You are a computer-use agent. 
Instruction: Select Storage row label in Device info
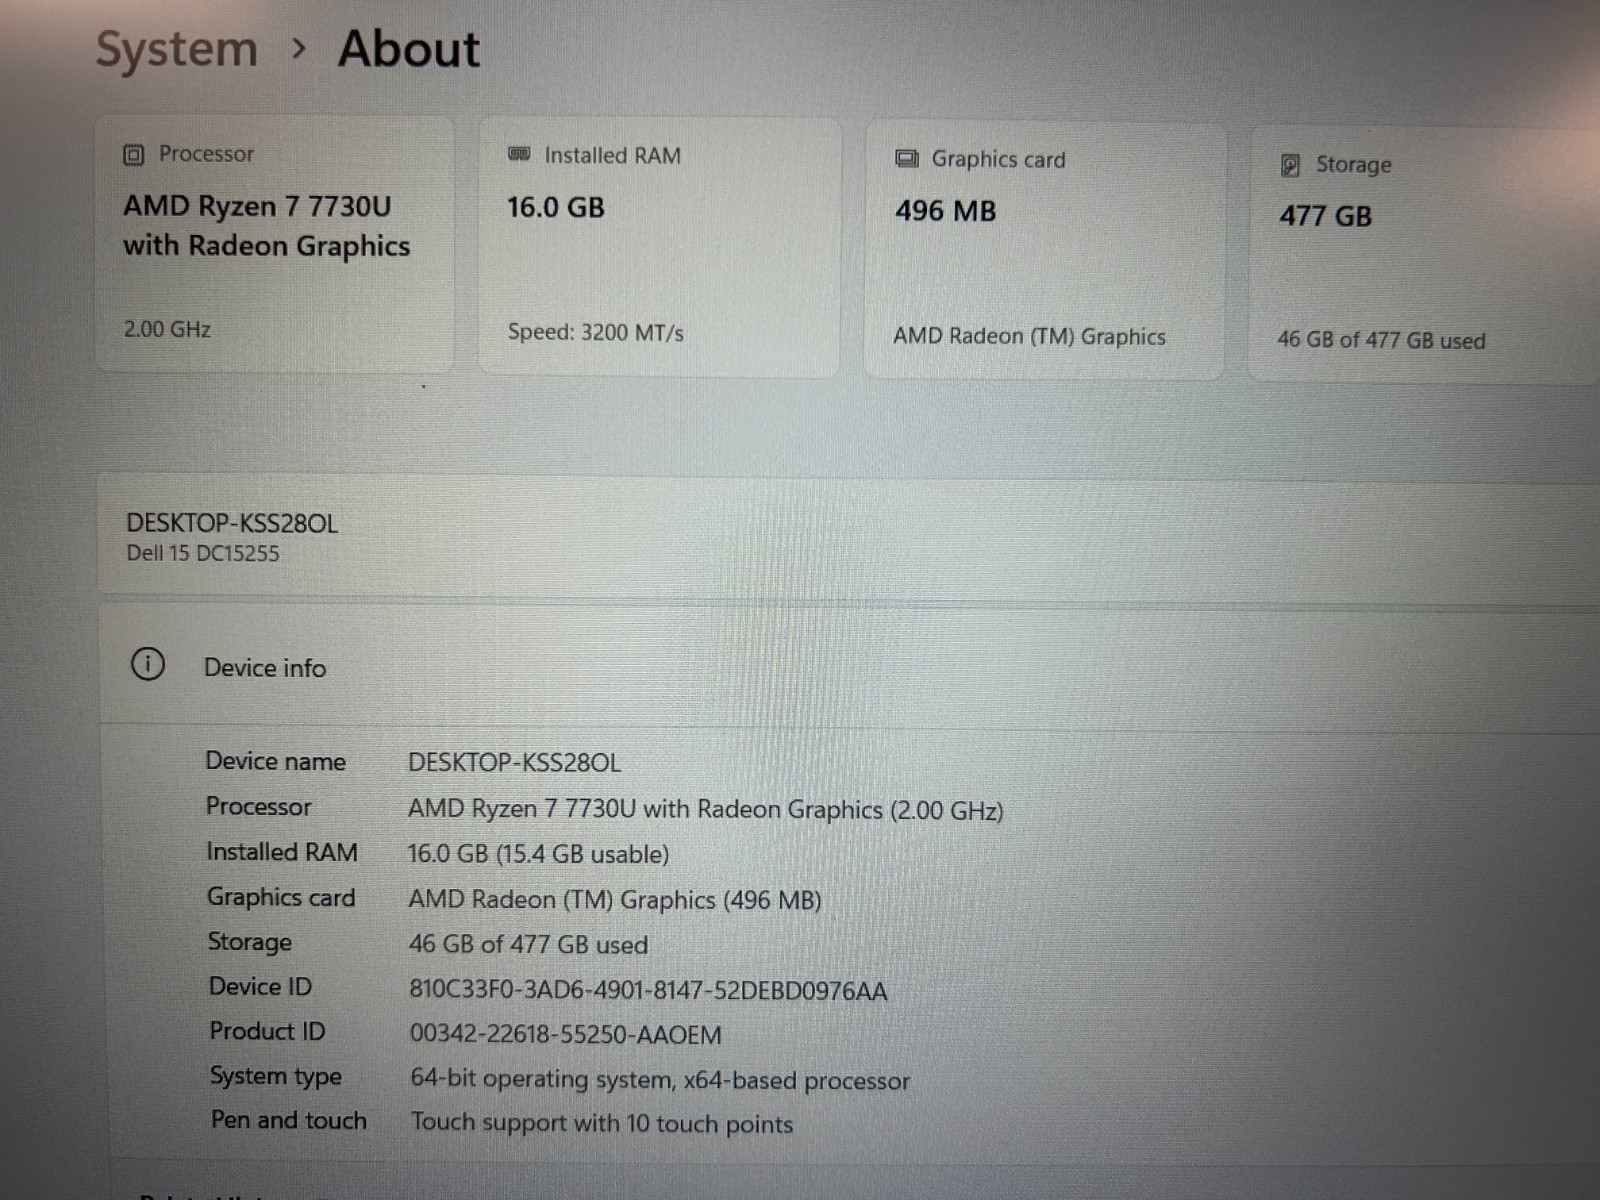(250, 942)
